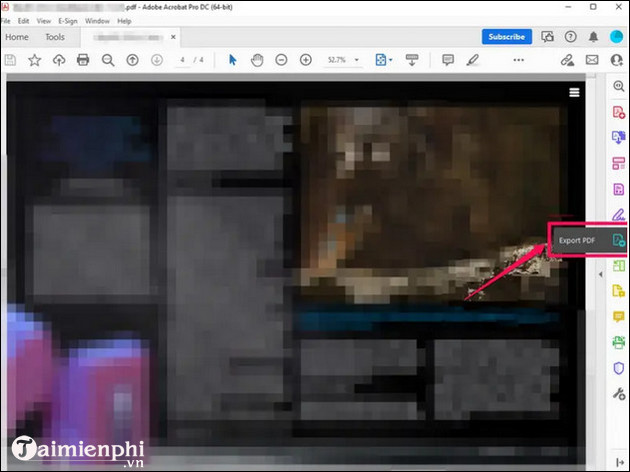Go to the Home tab

click(x=17, y=37)
